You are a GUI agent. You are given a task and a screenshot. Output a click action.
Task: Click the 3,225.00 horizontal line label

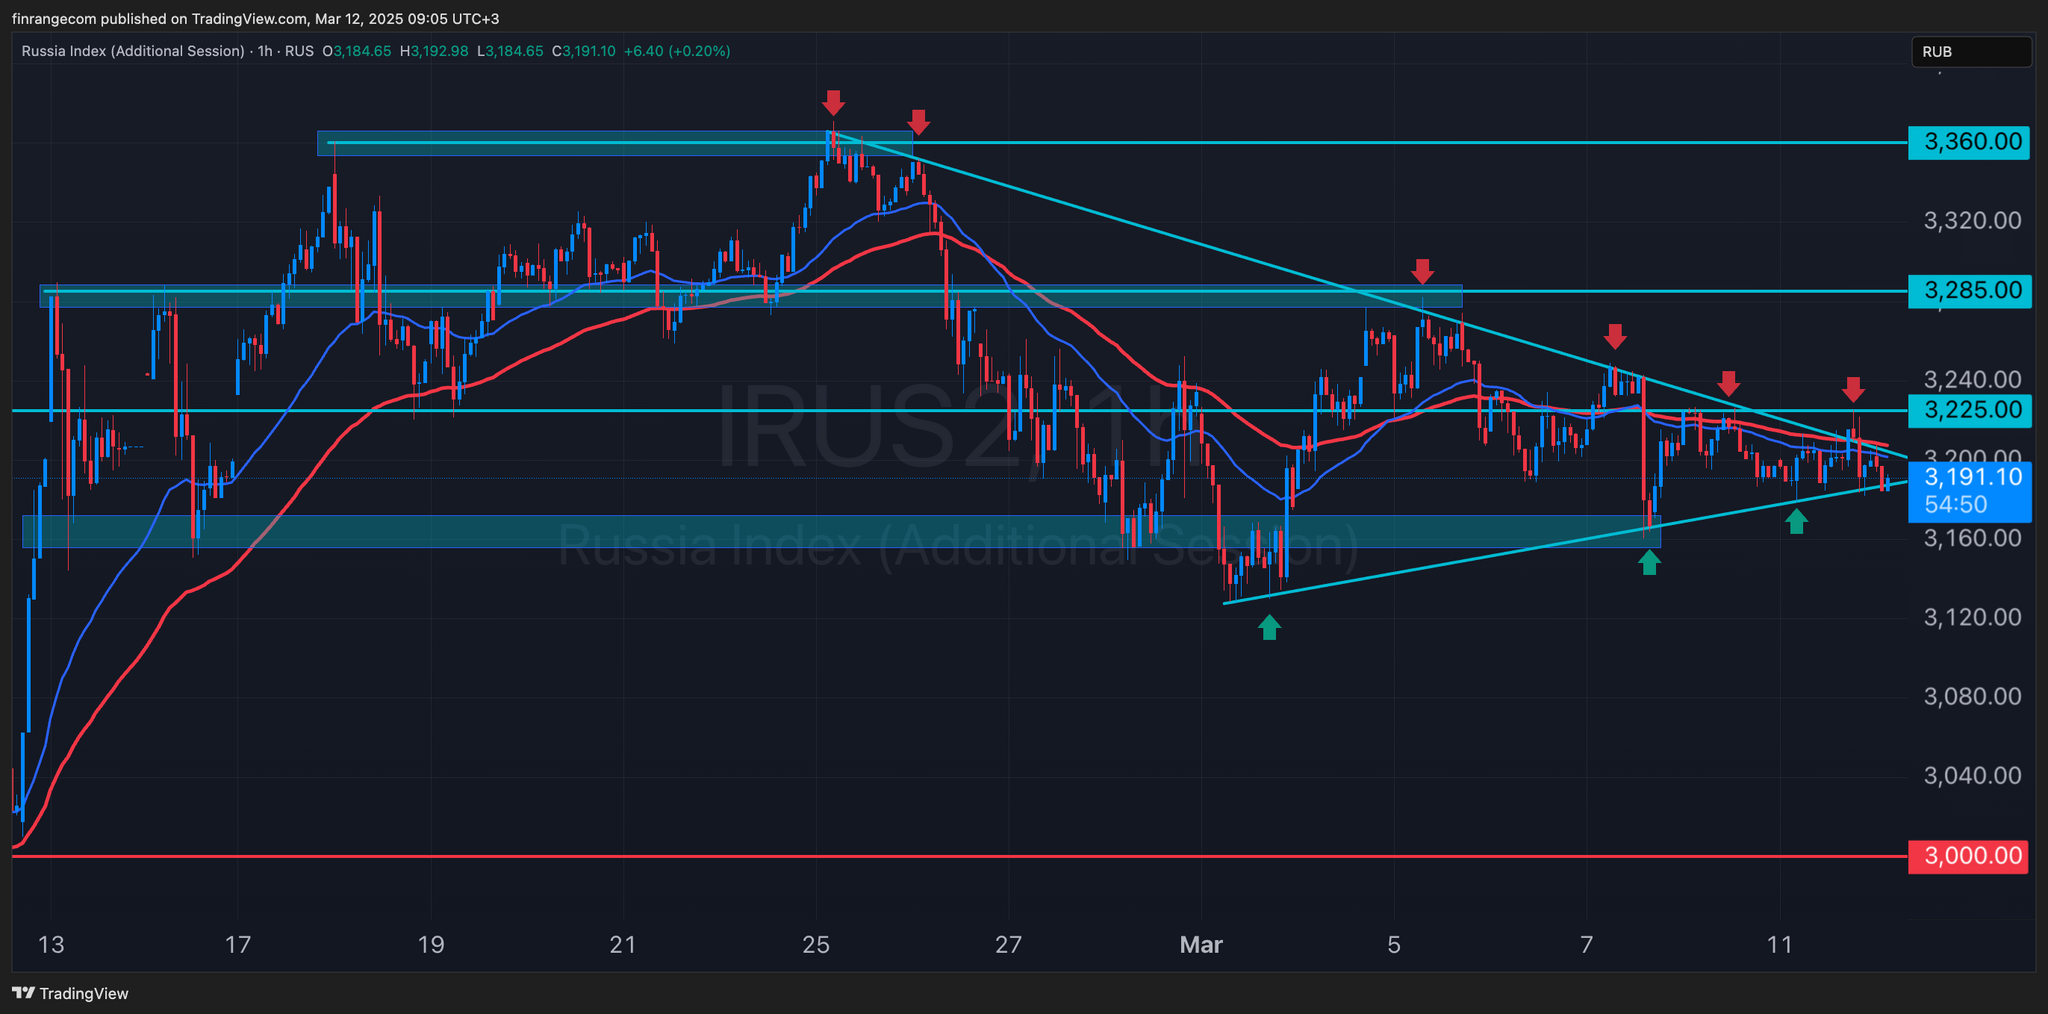point(1969,410)
